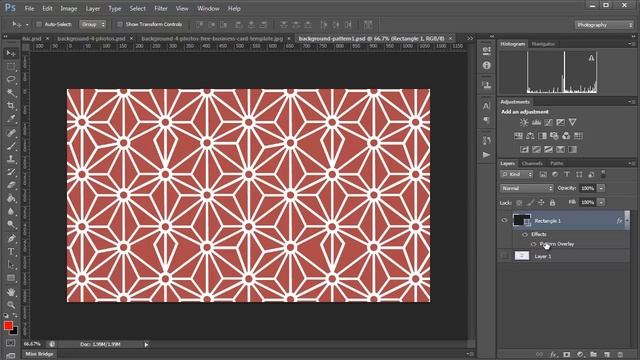Add a Color Balance adjustment

[x=530, y=136]
